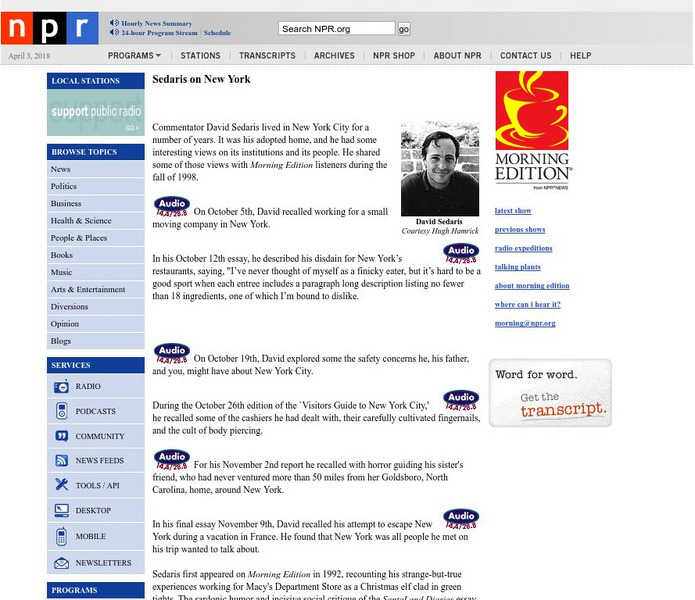Browse the Business topic
Viewport: 695px width, 600px height.
coord(96,203)
